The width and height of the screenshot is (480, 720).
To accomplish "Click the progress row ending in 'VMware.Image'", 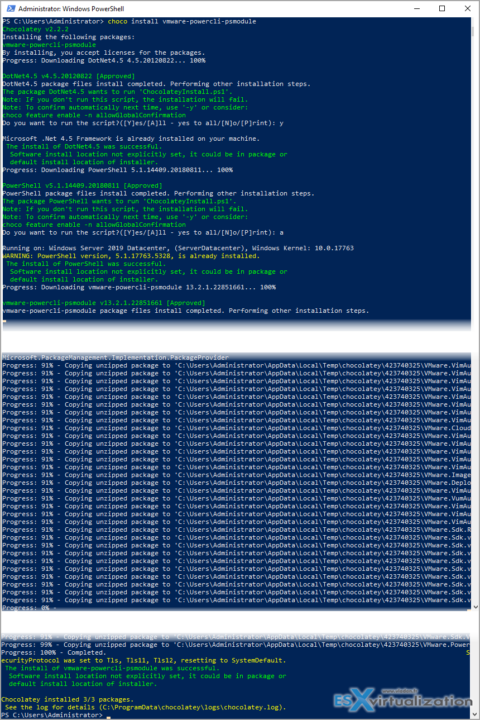I will pyautogui.click(x=236, y=475).
